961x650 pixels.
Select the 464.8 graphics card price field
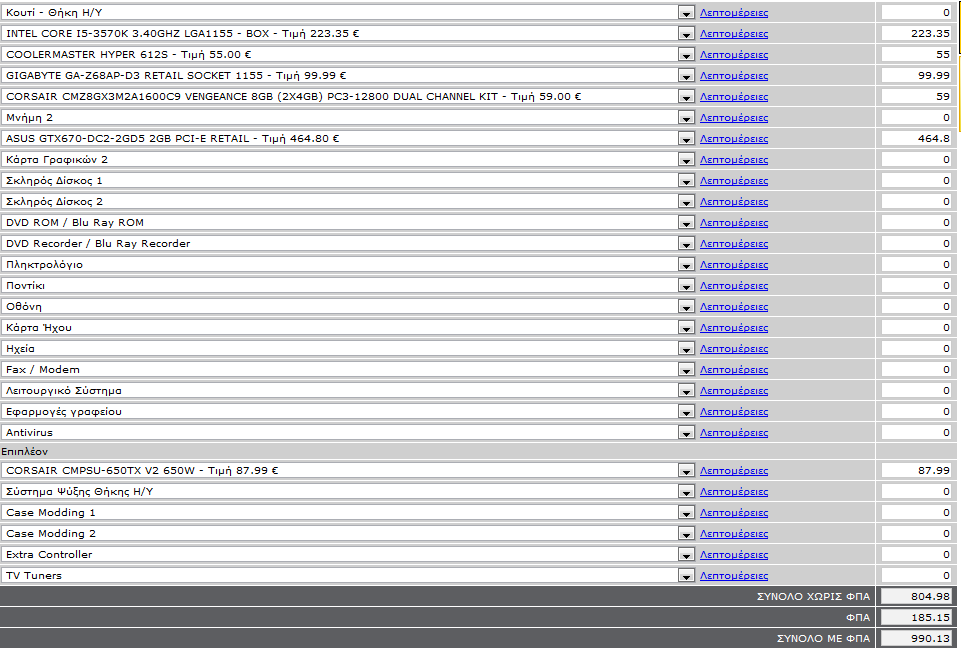(917, 138)
